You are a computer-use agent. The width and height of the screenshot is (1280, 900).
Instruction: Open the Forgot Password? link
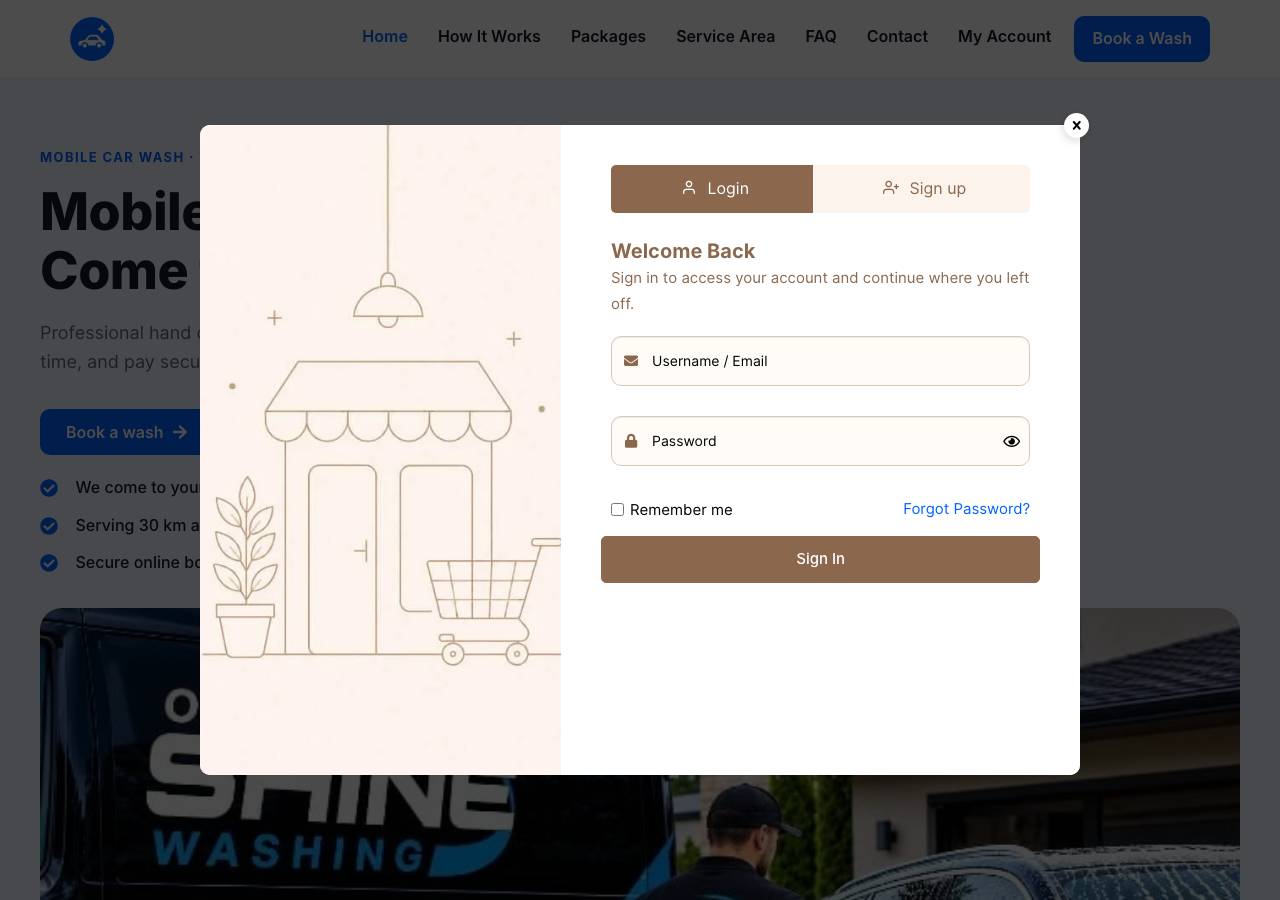pos(966,509)
